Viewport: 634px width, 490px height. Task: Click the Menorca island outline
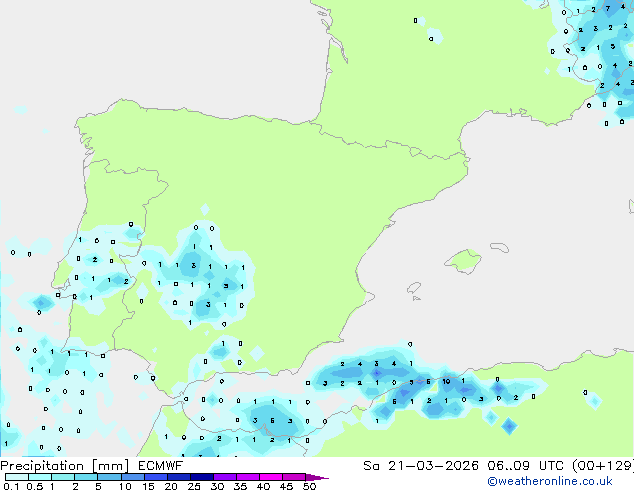click(x=499, y=247)
